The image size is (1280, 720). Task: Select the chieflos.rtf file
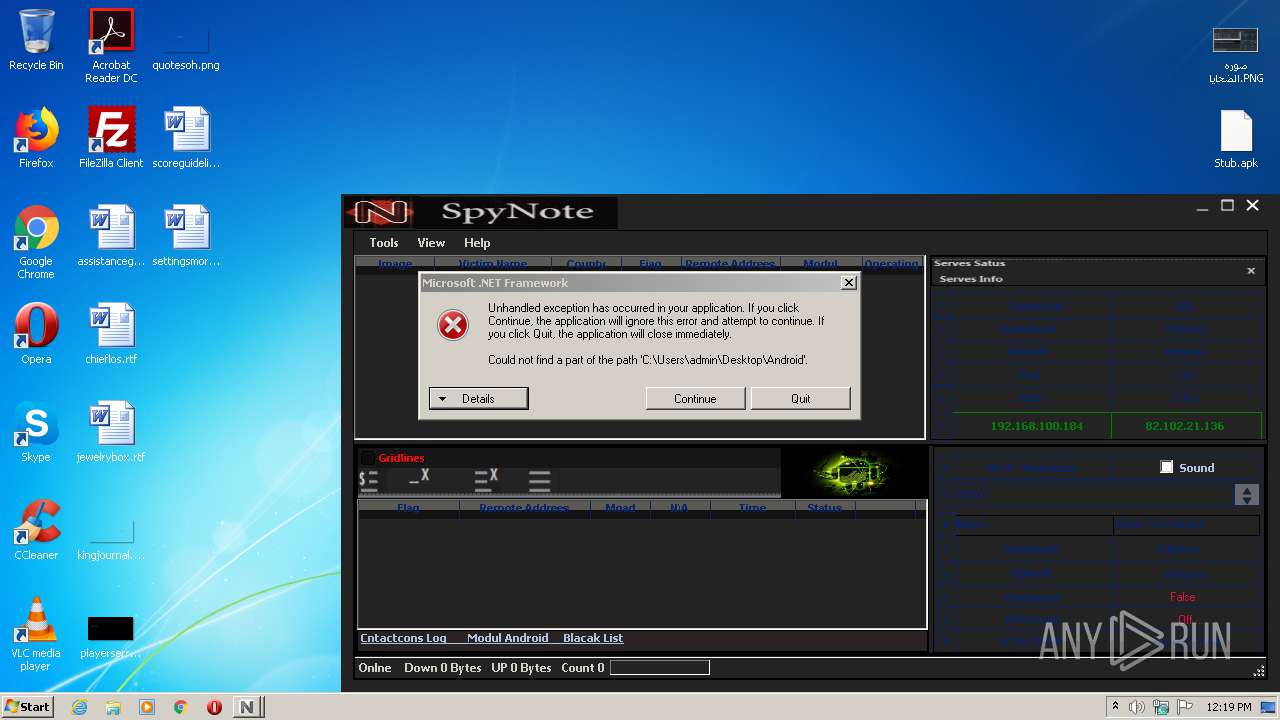111,334
